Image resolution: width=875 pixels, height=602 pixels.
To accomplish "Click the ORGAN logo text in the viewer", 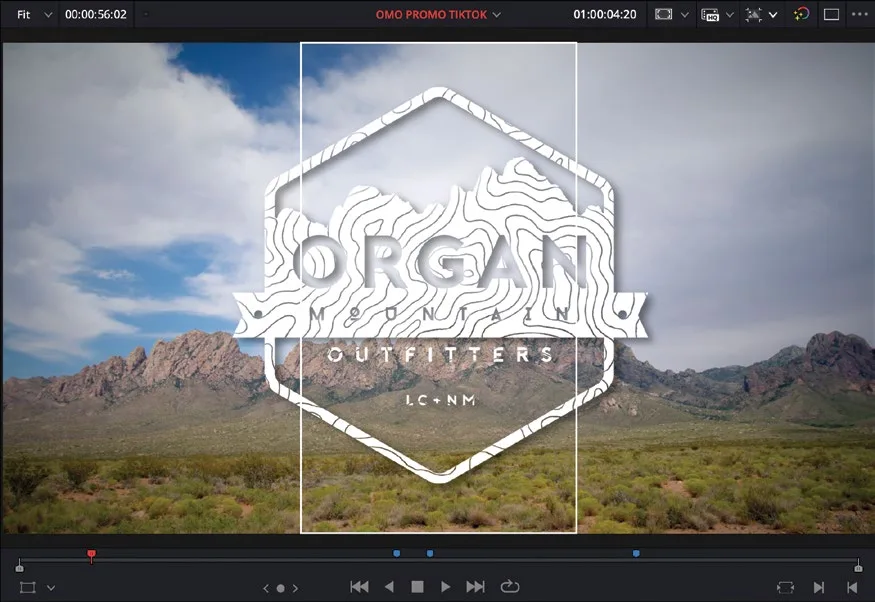I will click(x=442, y=263).
